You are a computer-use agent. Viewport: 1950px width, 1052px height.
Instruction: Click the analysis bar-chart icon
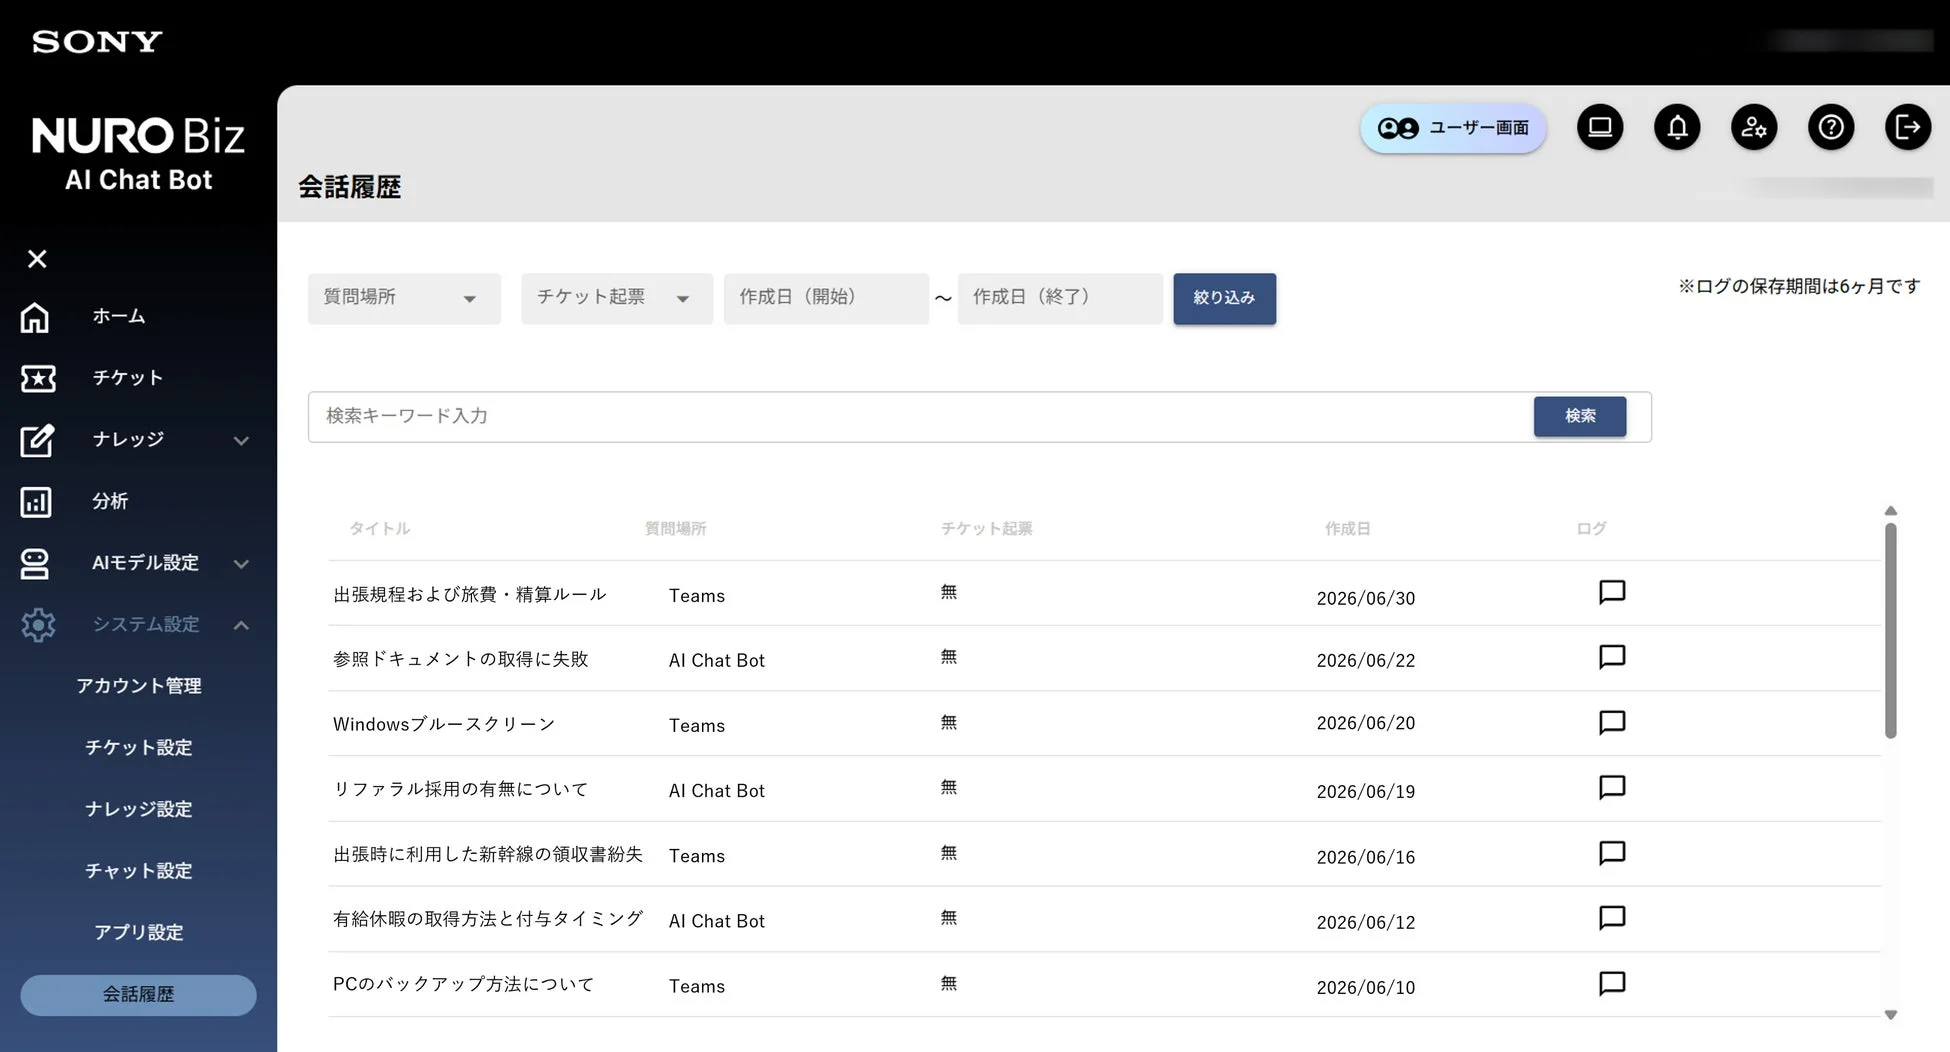36,502
